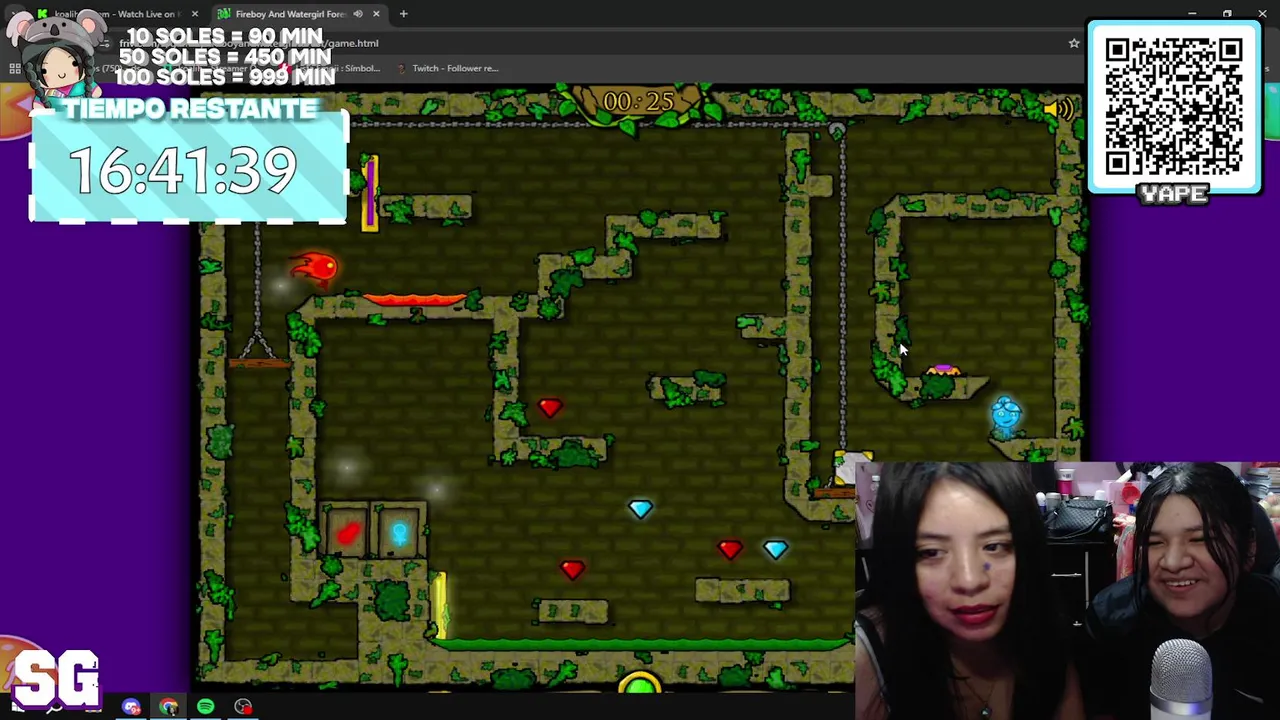The height and width of the screenshot is (720, 1280).
Task: Click the red gem next to the blue gem
Action: pyautogui.click(x=730, y=549)
